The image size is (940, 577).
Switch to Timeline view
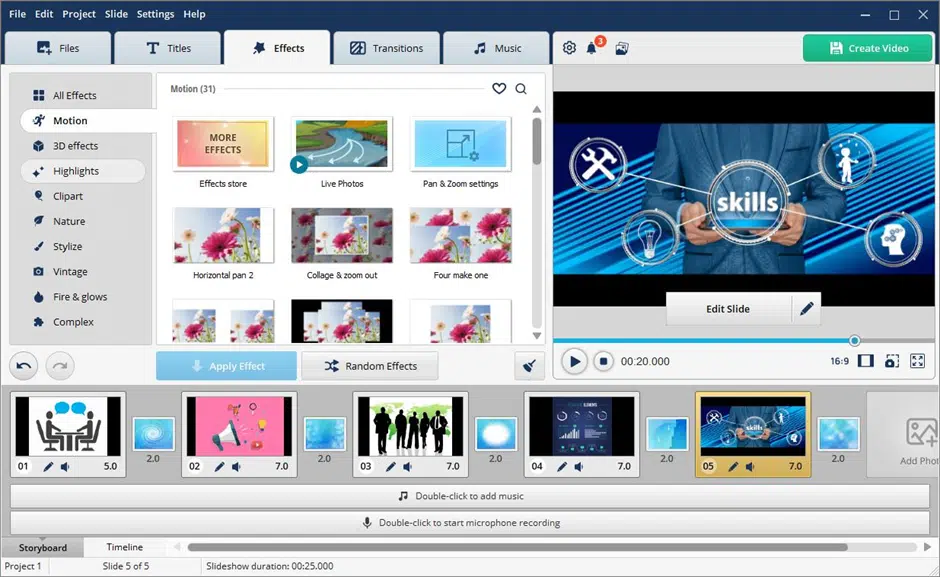(x=125, y=547)
